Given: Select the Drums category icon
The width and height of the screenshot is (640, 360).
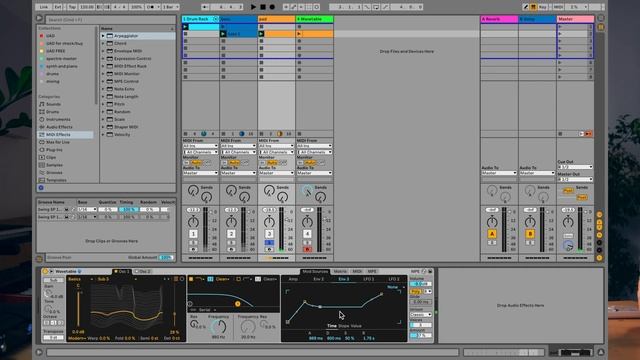Looking at the screenshot, I should pyautogui.click(x=42, y=111).
